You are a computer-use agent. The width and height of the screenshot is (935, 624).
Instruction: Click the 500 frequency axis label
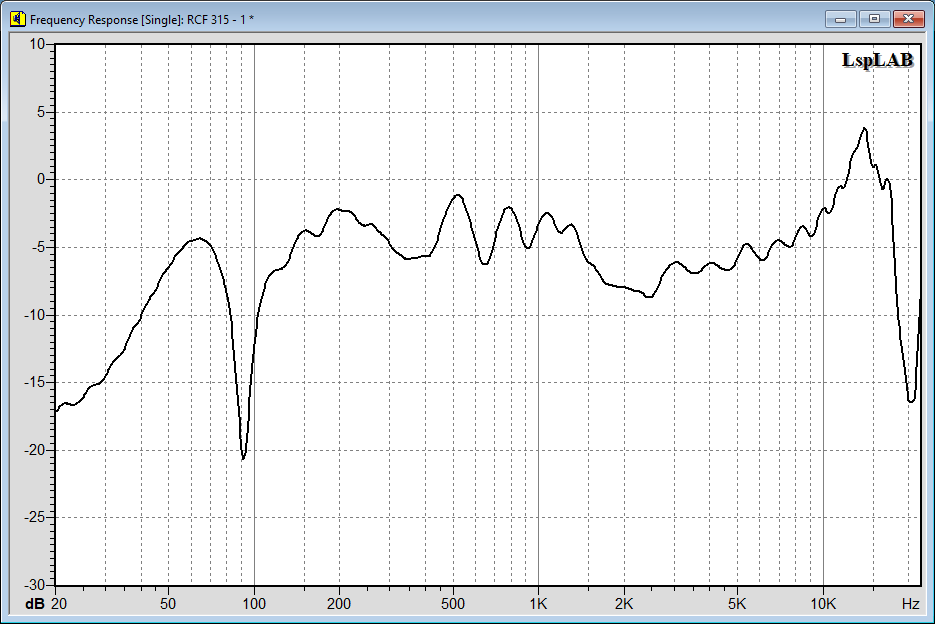click(x=453, y=604)
